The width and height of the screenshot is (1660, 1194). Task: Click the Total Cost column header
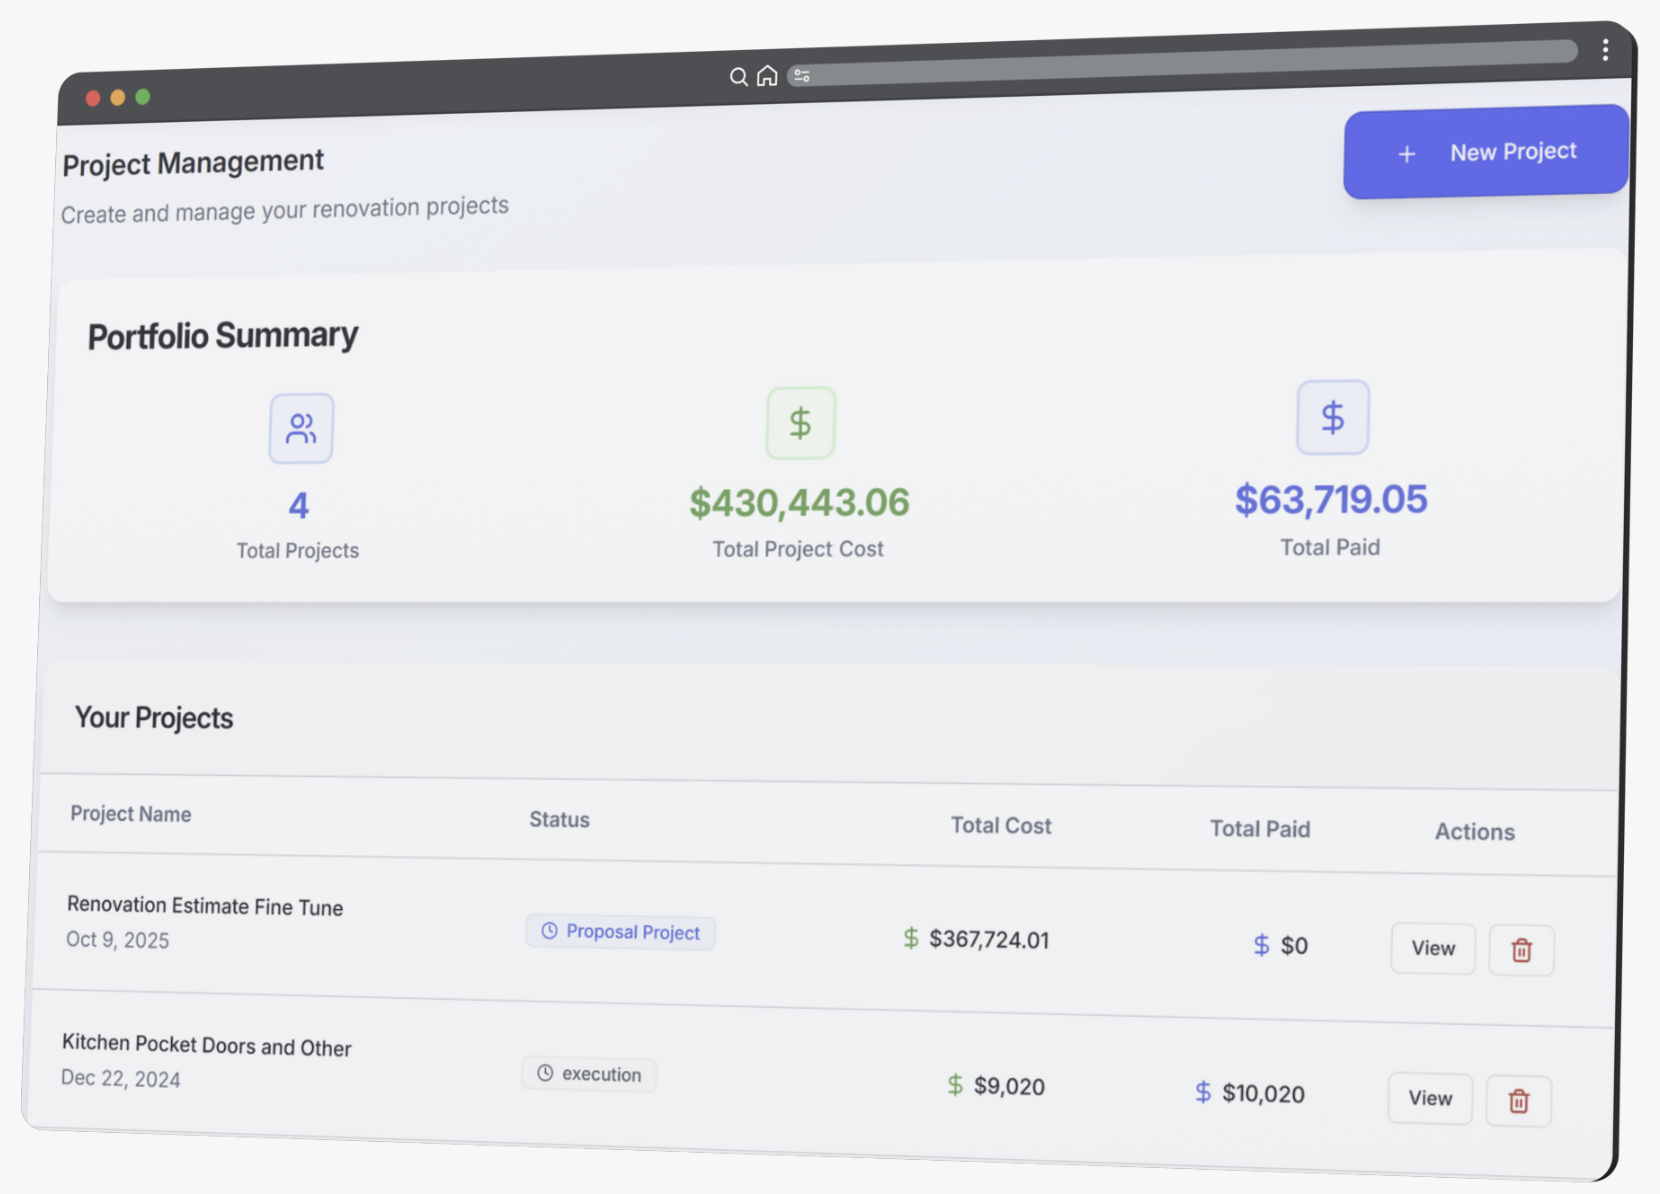[1000, 826]
